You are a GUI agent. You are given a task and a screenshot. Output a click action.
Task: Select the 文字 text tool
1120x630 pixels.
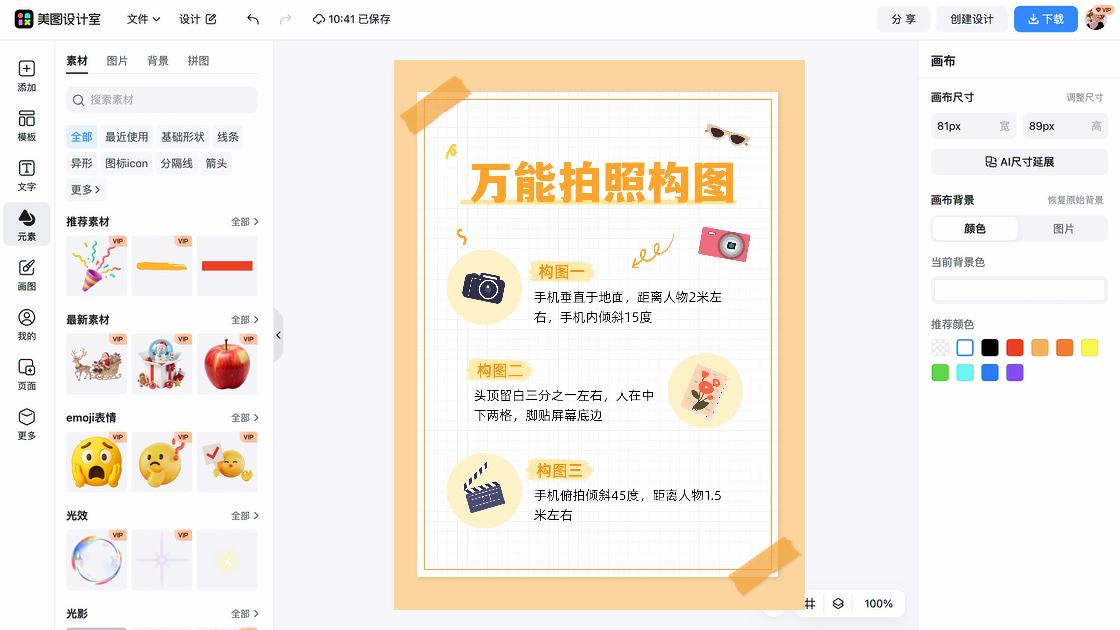[x=26, y=176]
